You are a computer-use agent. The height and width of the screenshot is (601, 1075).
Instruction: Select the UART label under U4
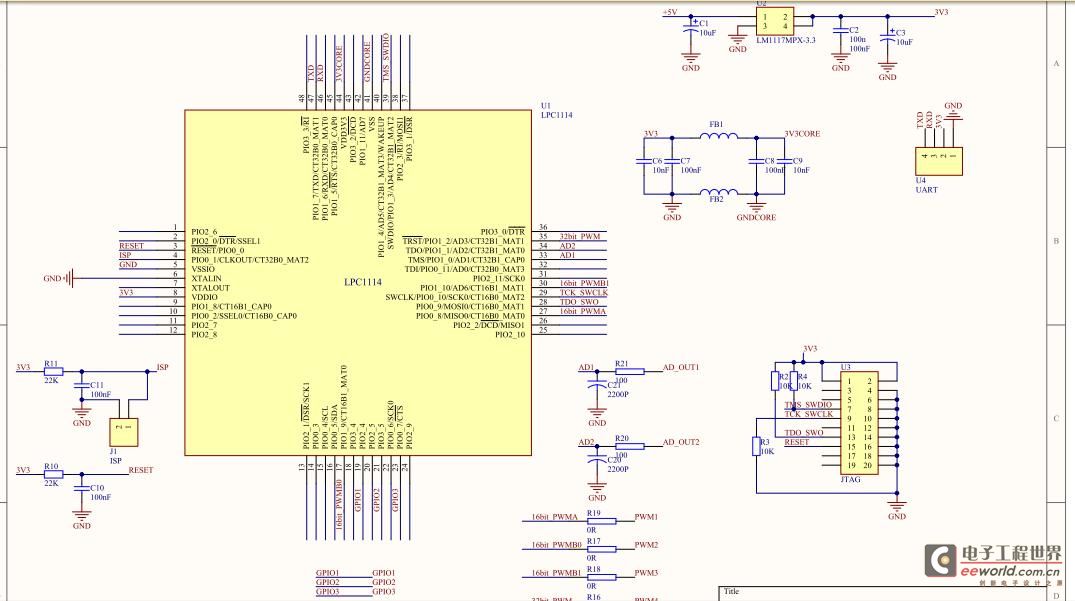926,190
